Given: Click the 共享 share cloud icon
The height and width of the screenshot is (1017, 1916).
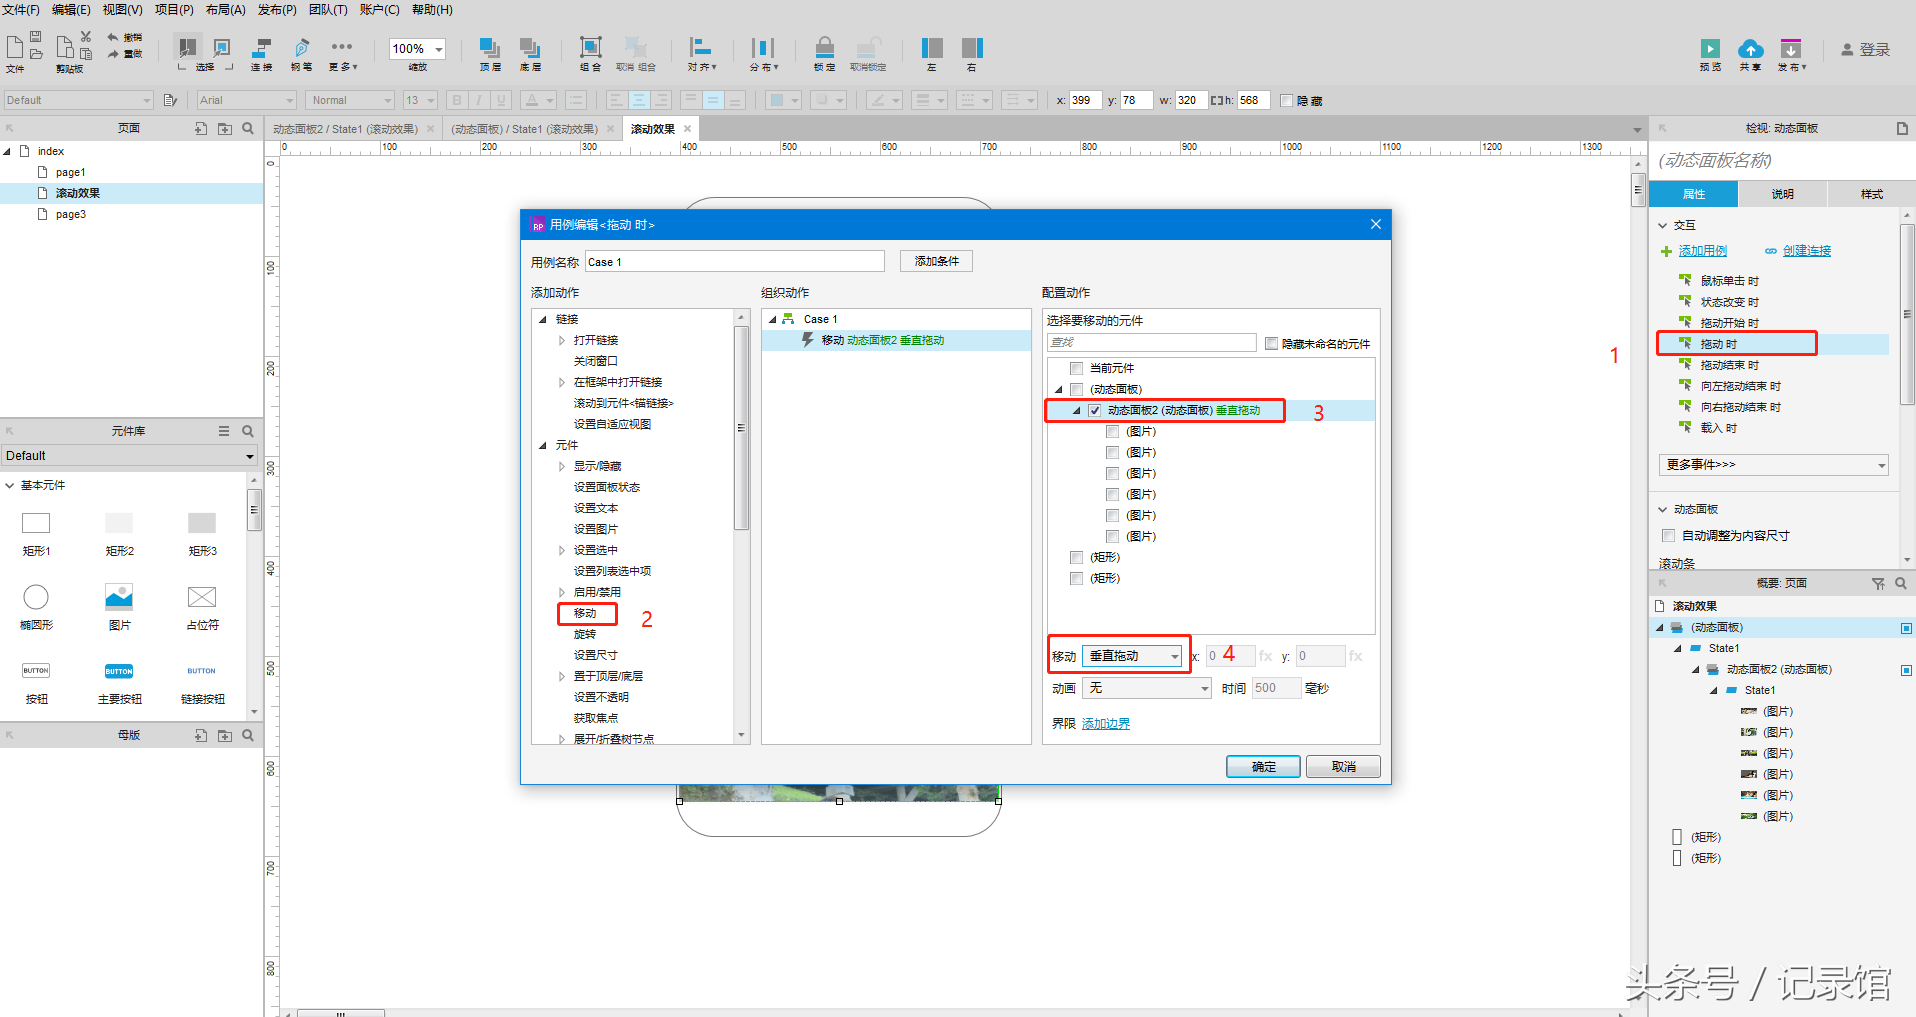Looking at the screenshot, I should 1750,48.
